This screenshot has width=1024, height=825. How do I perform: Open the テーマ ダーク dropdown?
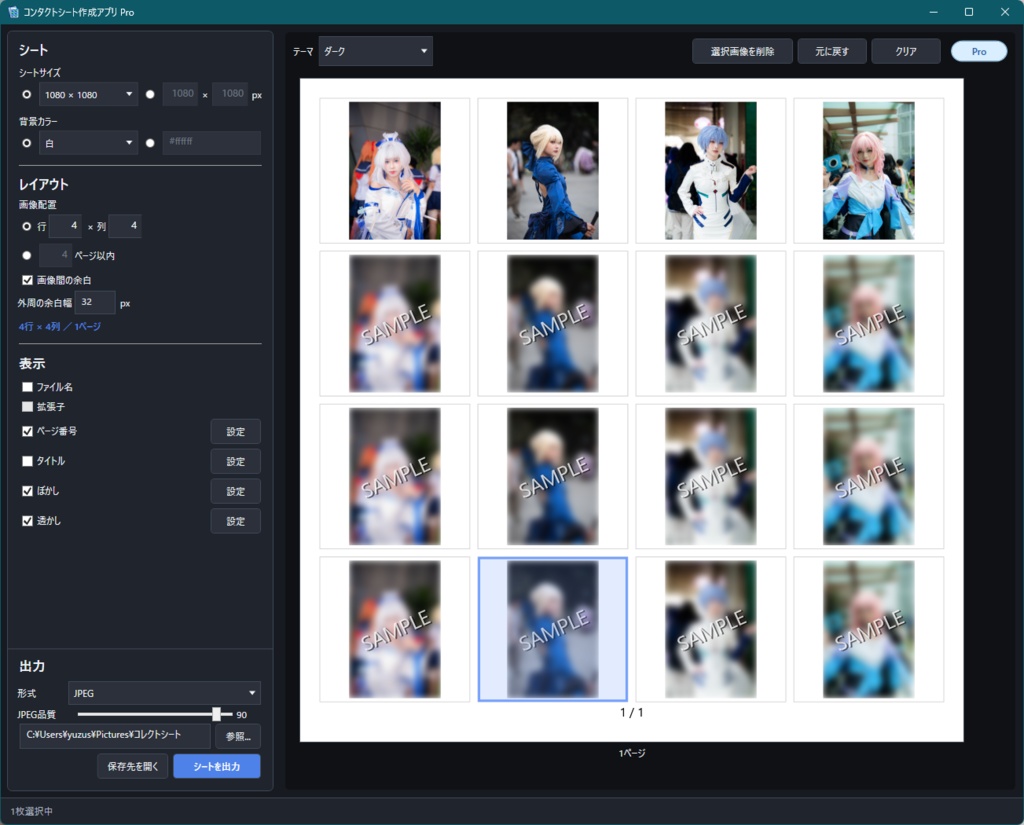pos(376,51)
